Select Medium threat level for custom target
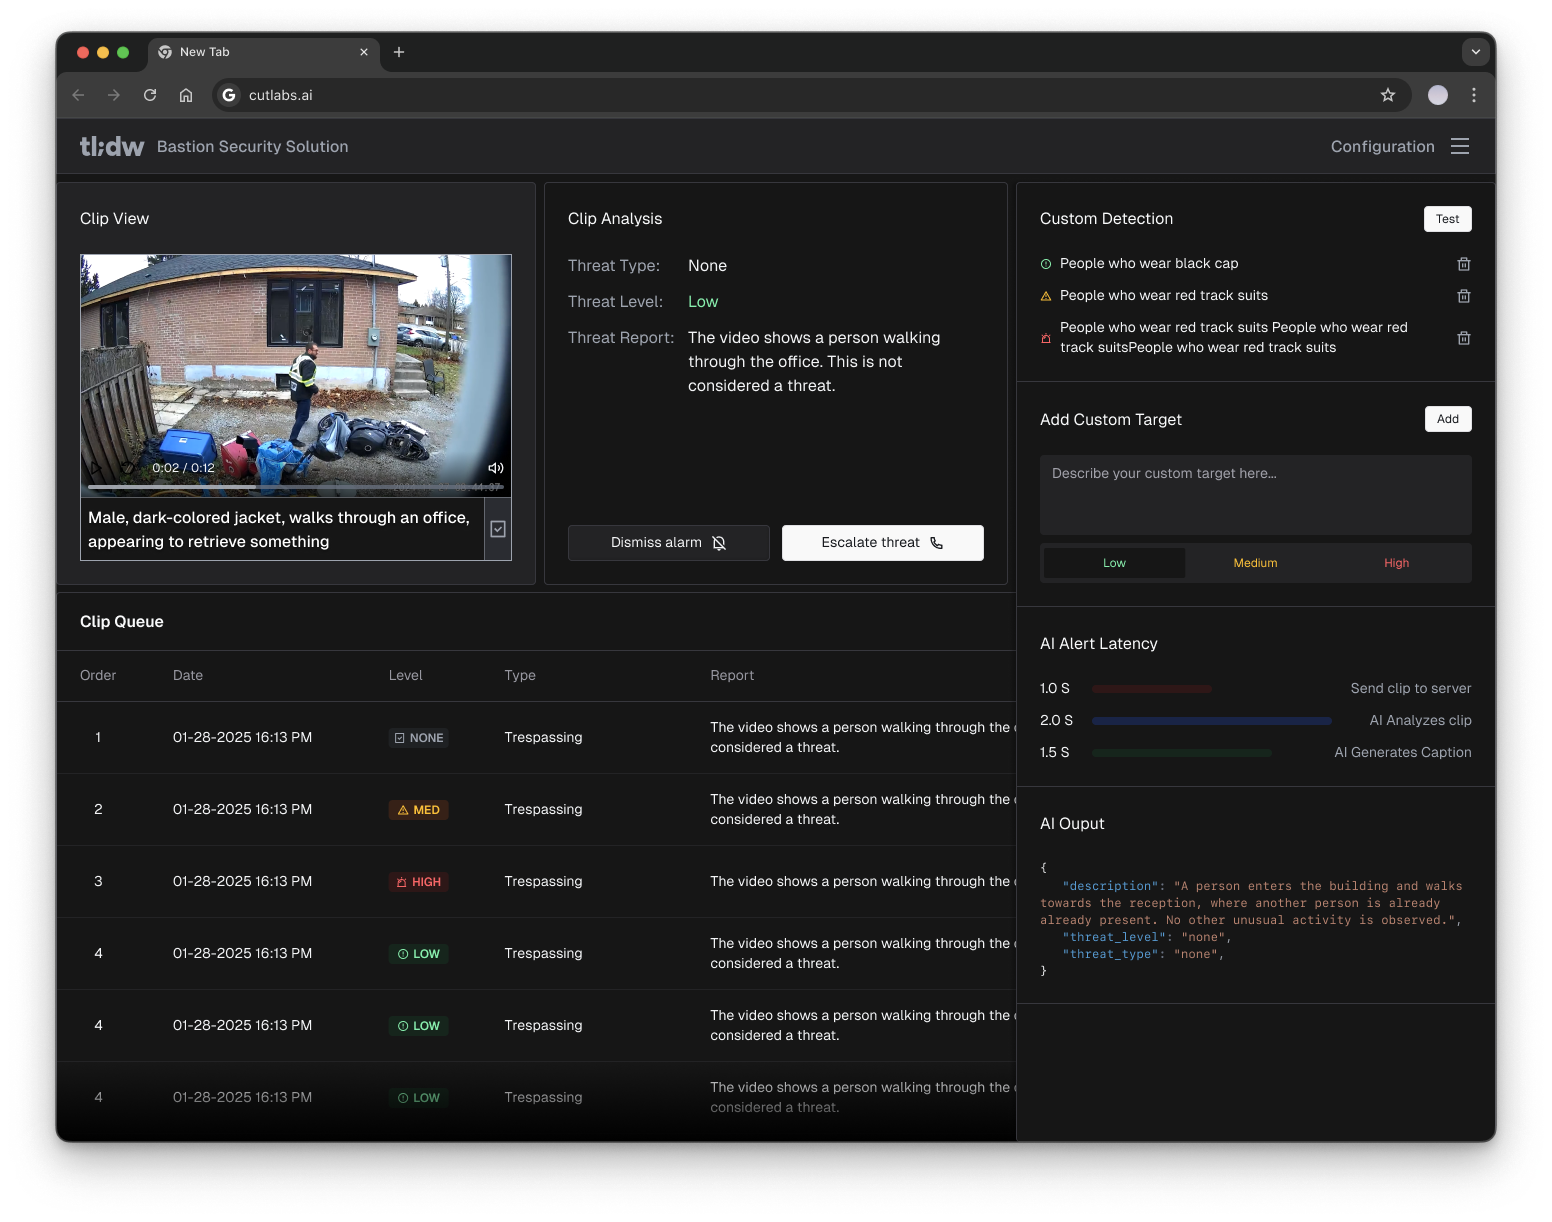The width and height of the screenshot is (1552, 1222). tap(1255, 563)
